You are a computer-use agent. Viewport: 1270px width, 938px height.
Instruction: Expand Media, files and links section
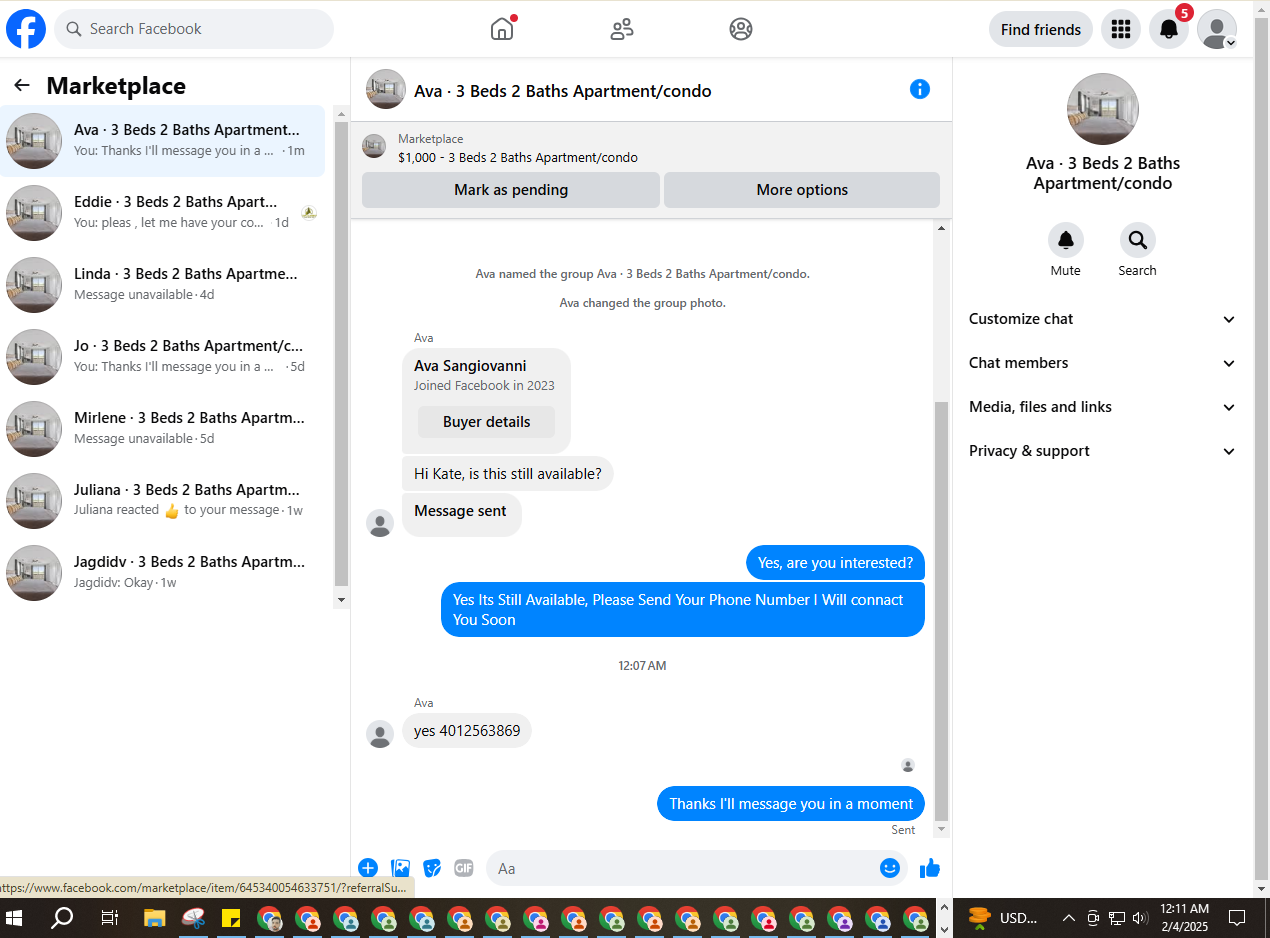pos(1103,407)
